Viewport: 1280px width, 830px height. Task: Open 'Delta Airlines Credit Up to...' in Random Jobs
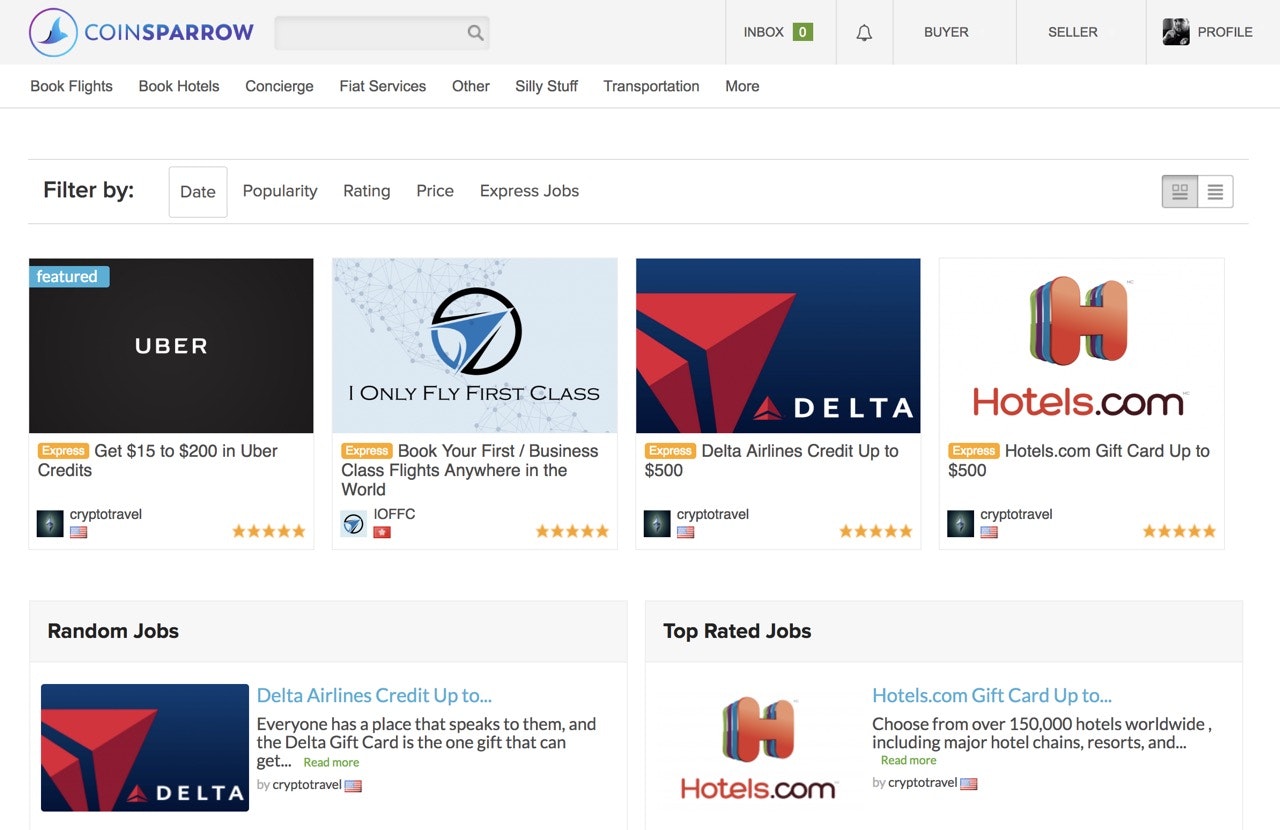374,695
